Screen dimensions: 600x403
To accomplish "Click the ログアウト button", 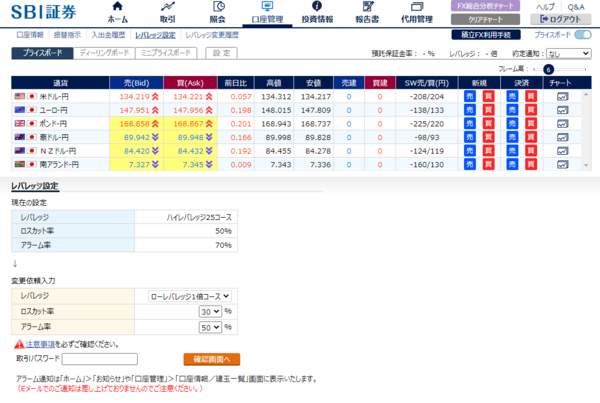I will [561, 19].
